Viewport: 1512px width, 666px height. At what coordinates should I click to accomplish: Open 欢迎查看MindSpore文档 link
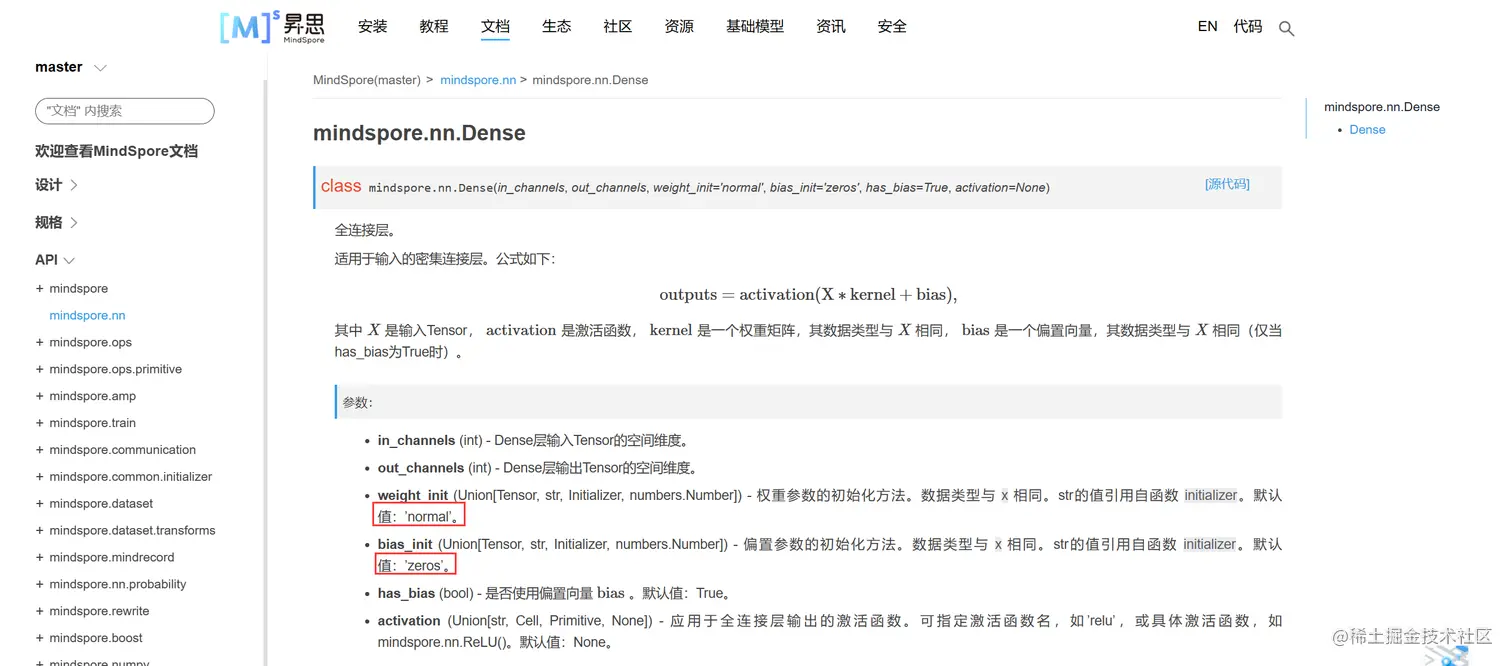tap(116, 151)
